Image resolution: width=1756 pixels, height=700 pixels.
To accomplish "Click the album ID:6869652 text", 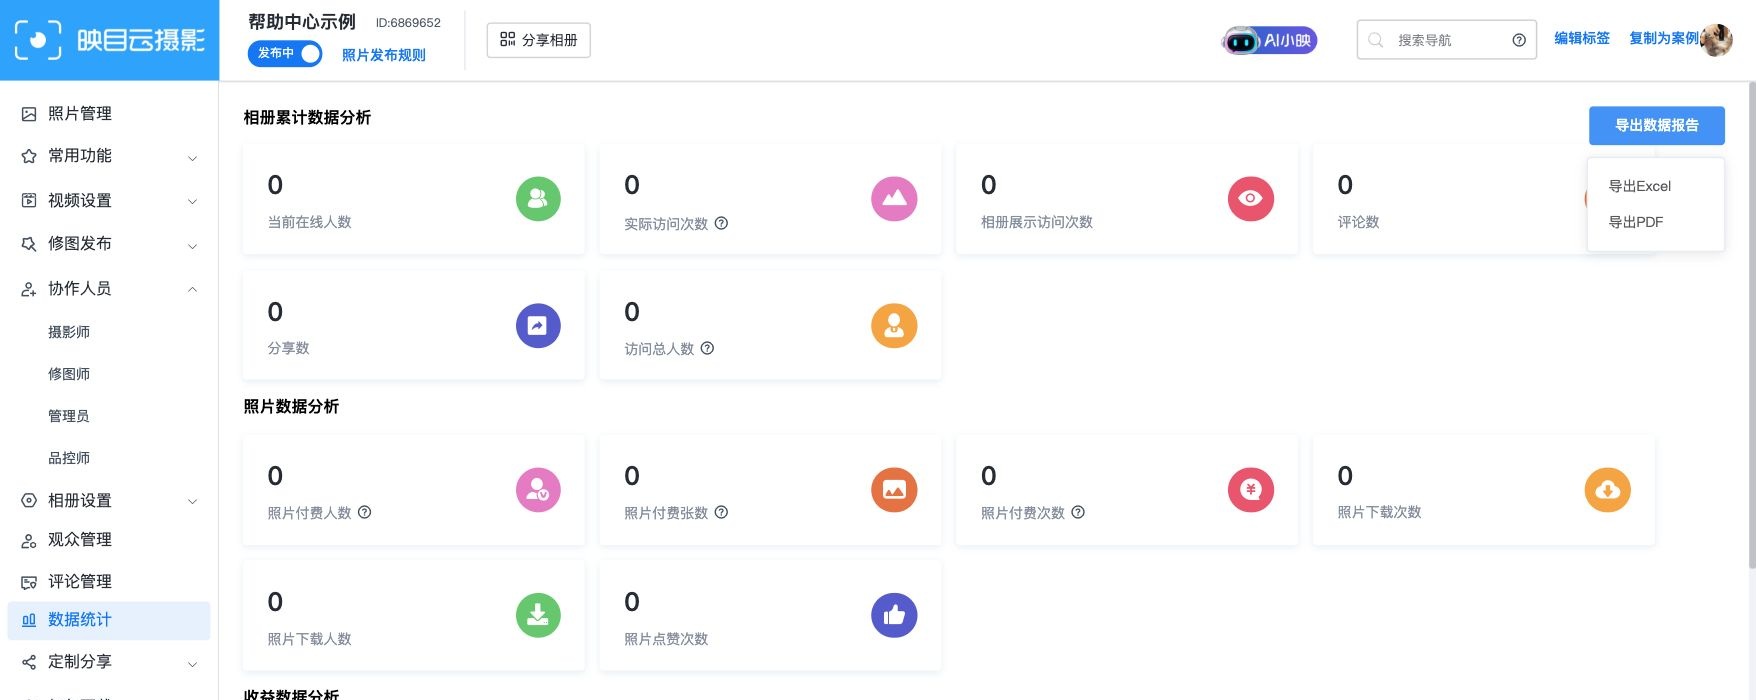I will (408, 23).
